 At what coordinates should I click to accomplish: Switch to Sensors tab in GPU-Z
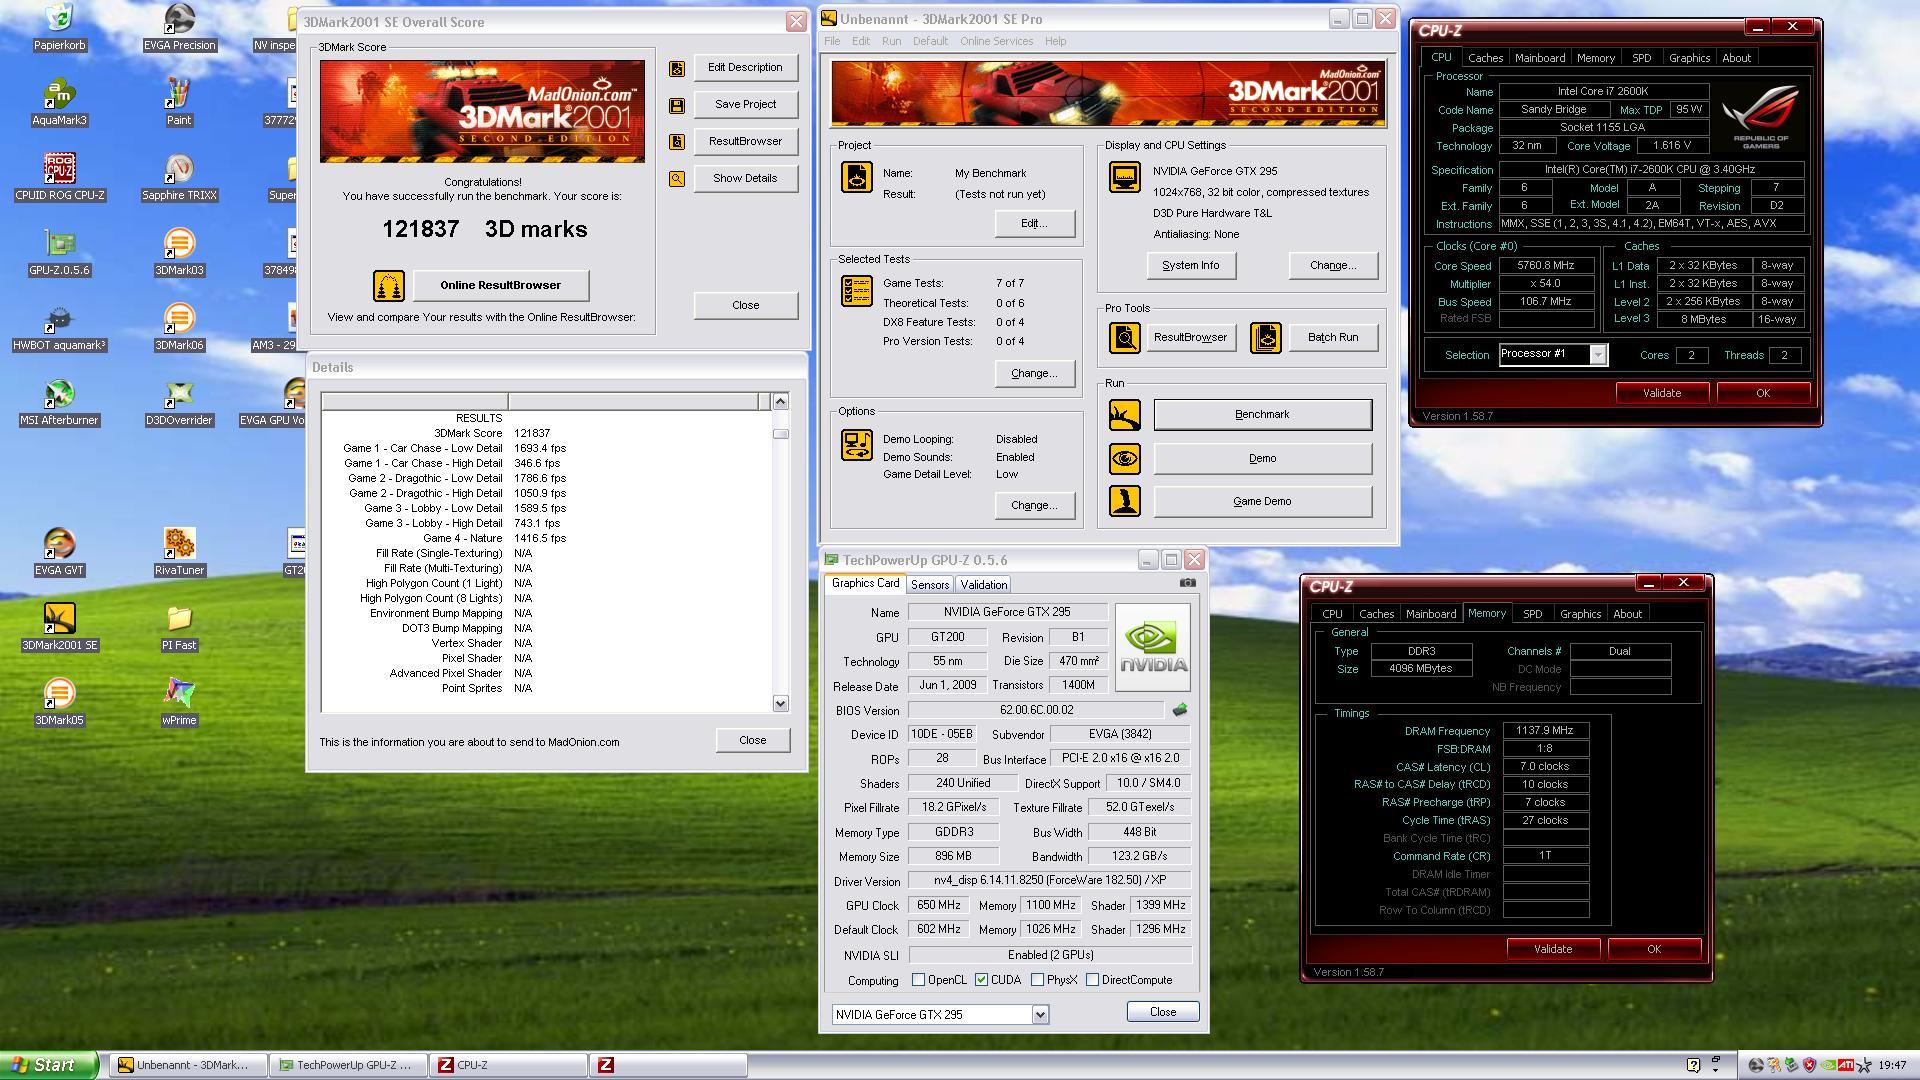(929, 585)
